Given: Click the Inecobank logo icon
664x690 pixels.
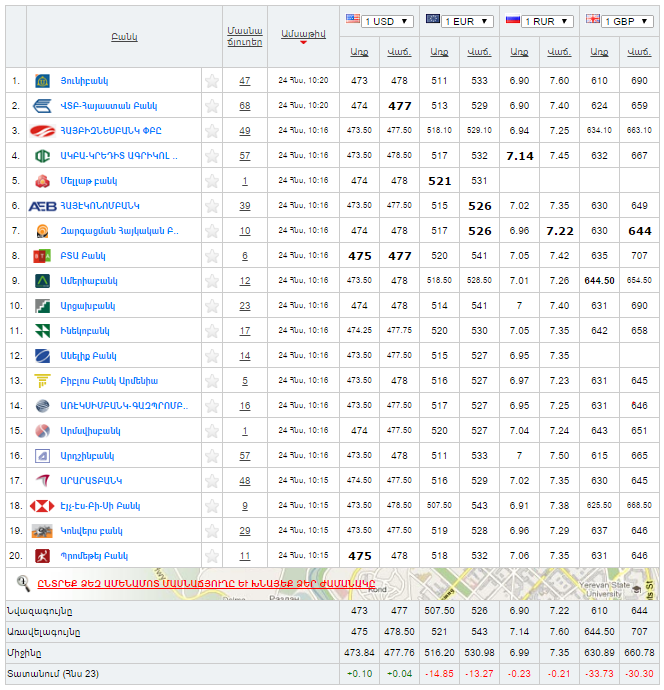Looking at the screenshot, I should (42, 331).
